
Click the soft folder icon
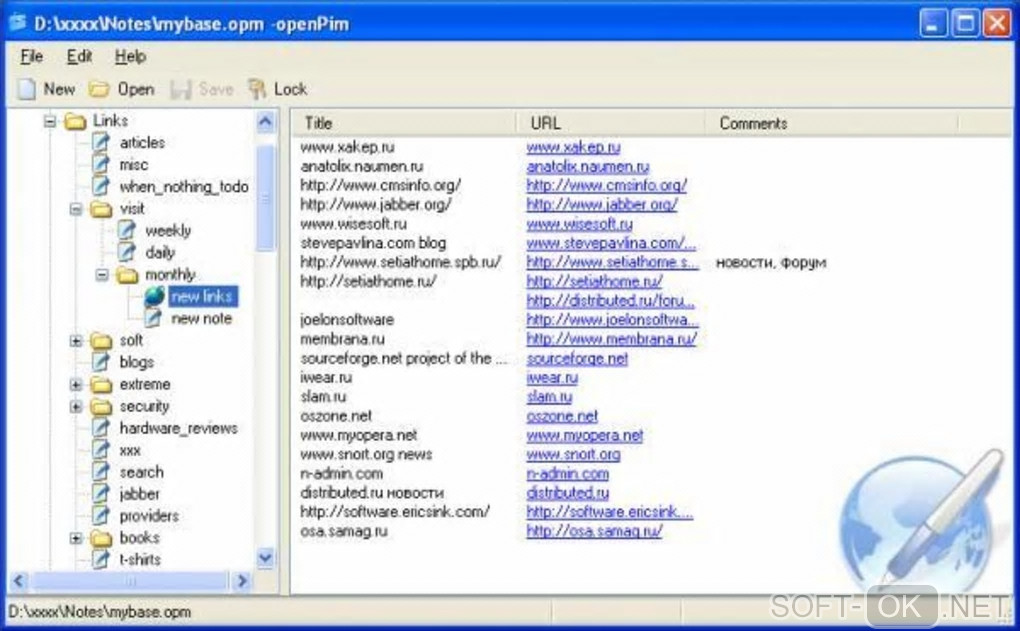[x=101, y=340]
